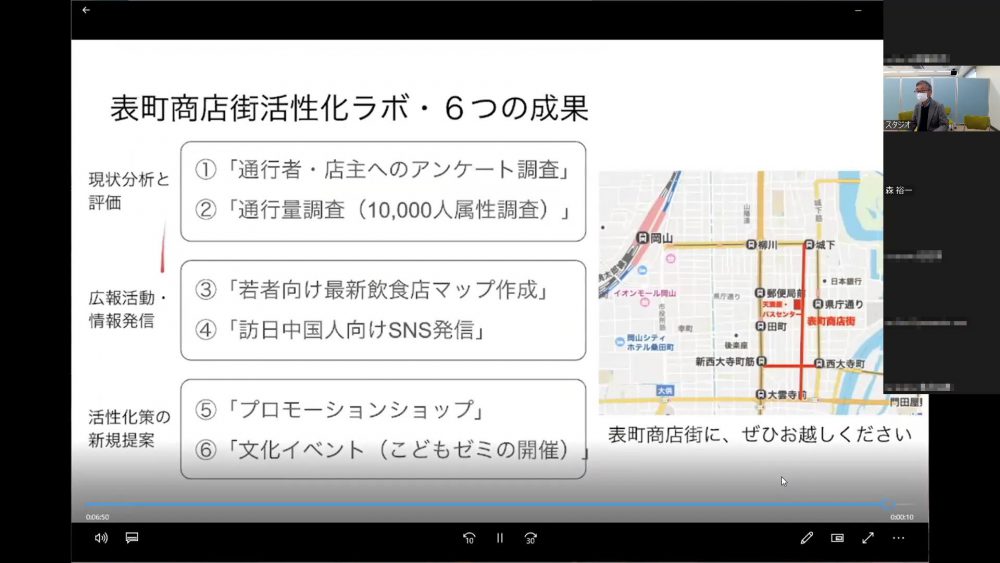This screenshot has height=563, width=1000.
Task: Click the back arrow at top left
Action: (x=86, y=10)
